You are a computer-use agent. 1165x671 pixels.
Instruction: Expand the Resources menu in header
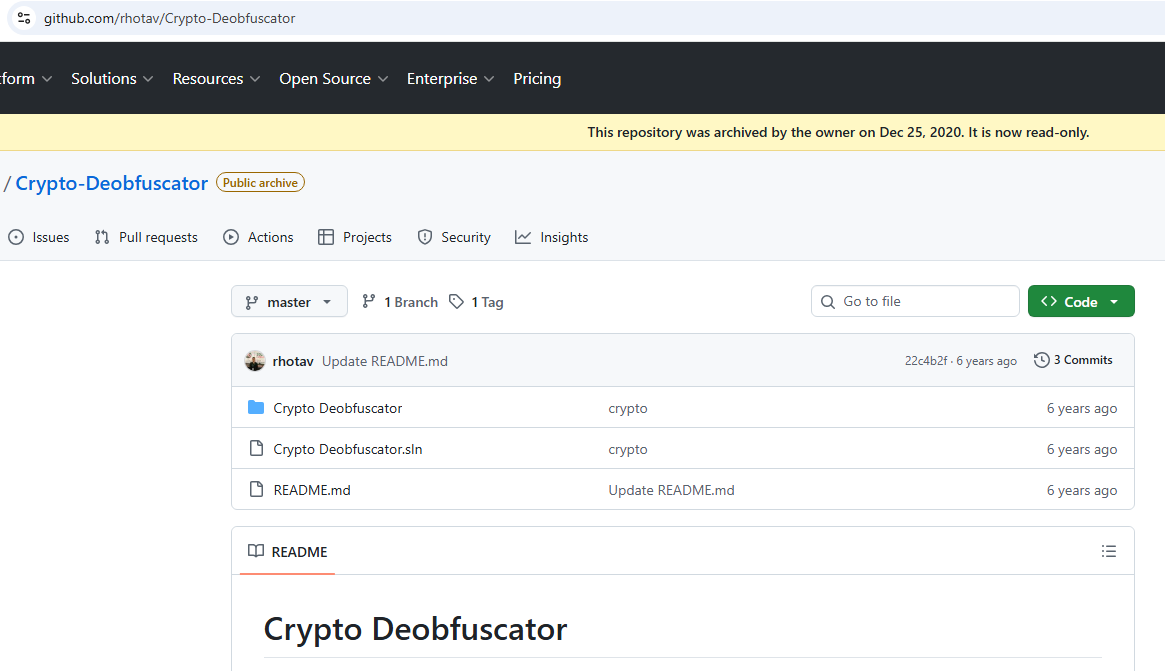point(216,79)
